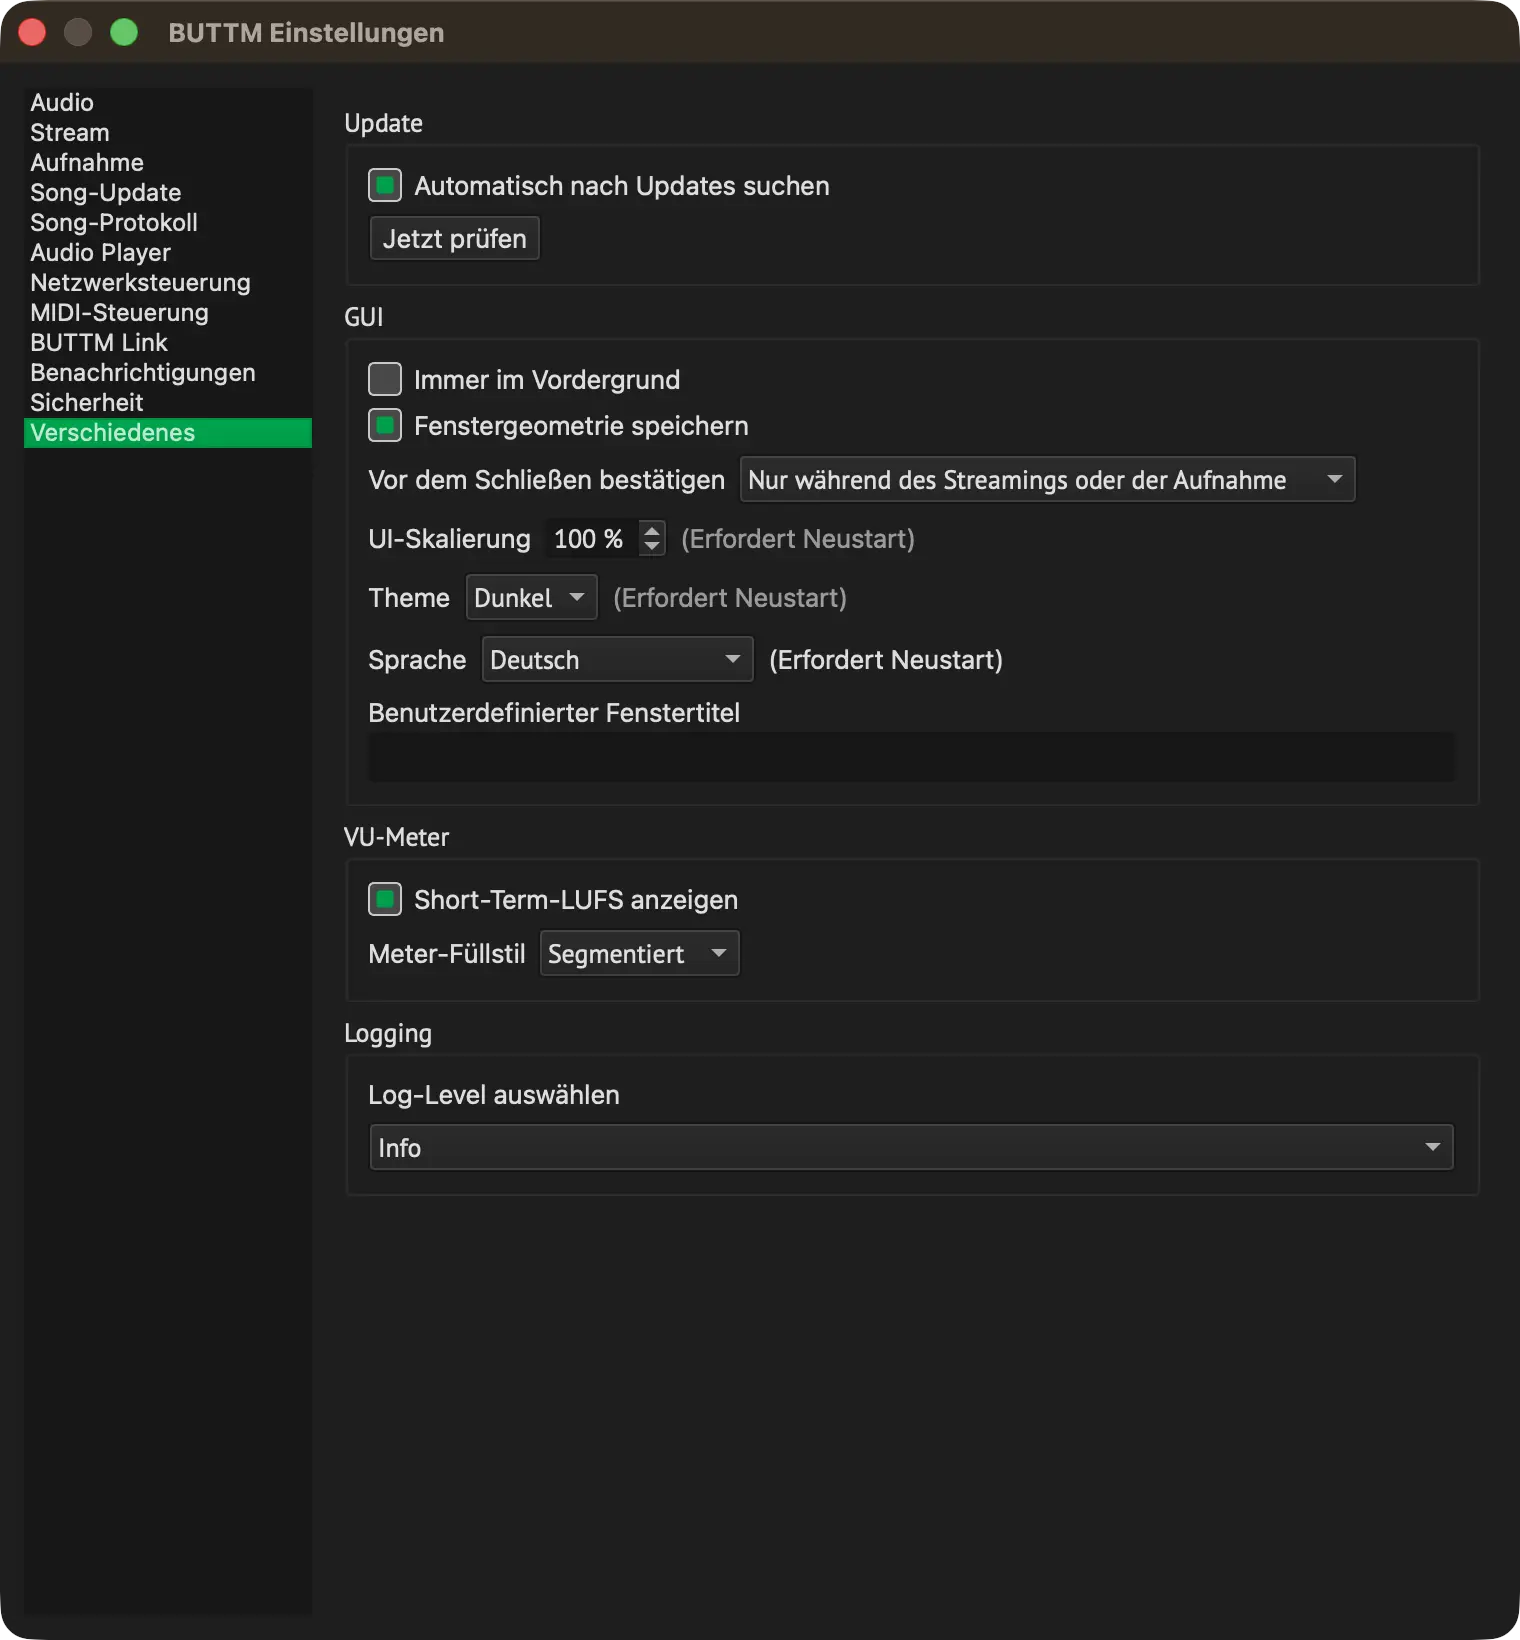Viewport: 1520px width, 1640px height.
Task: Close the BUTTM Einstellungen window
Action: coord(32,32)
